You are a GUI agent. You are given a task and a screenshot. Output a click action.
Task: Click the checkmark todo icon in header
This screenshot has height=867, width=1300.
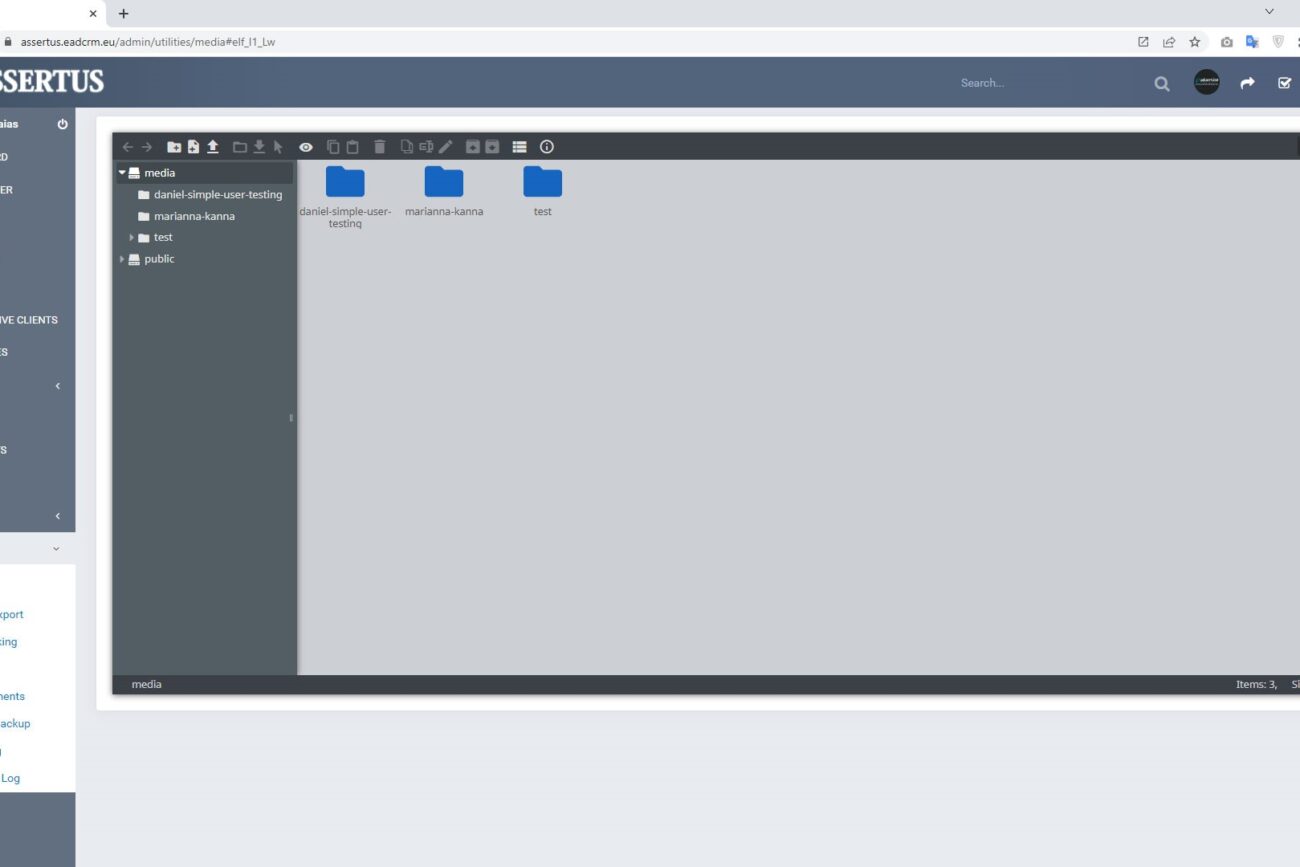1285,83
